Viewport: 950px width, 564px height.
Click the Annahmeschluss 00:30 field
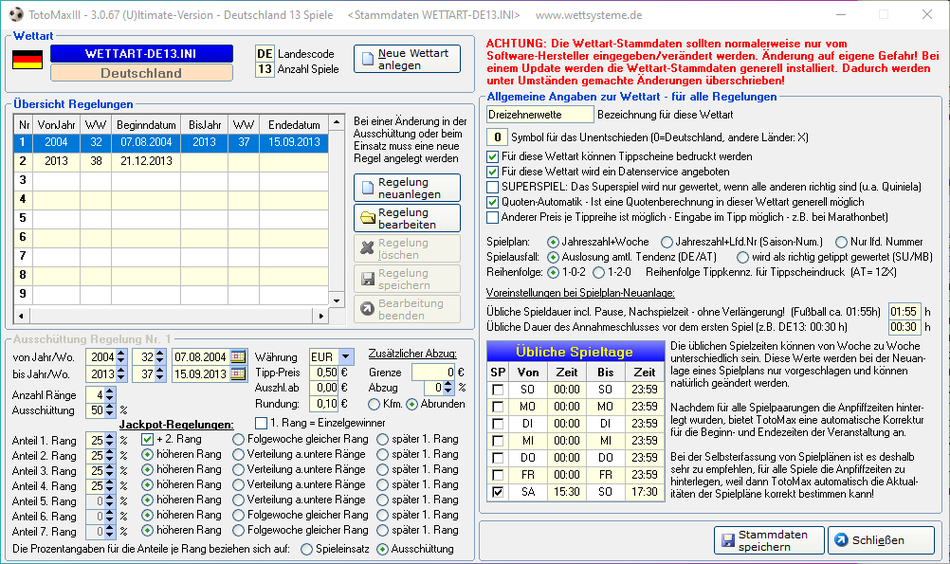(x=904, y=327)
